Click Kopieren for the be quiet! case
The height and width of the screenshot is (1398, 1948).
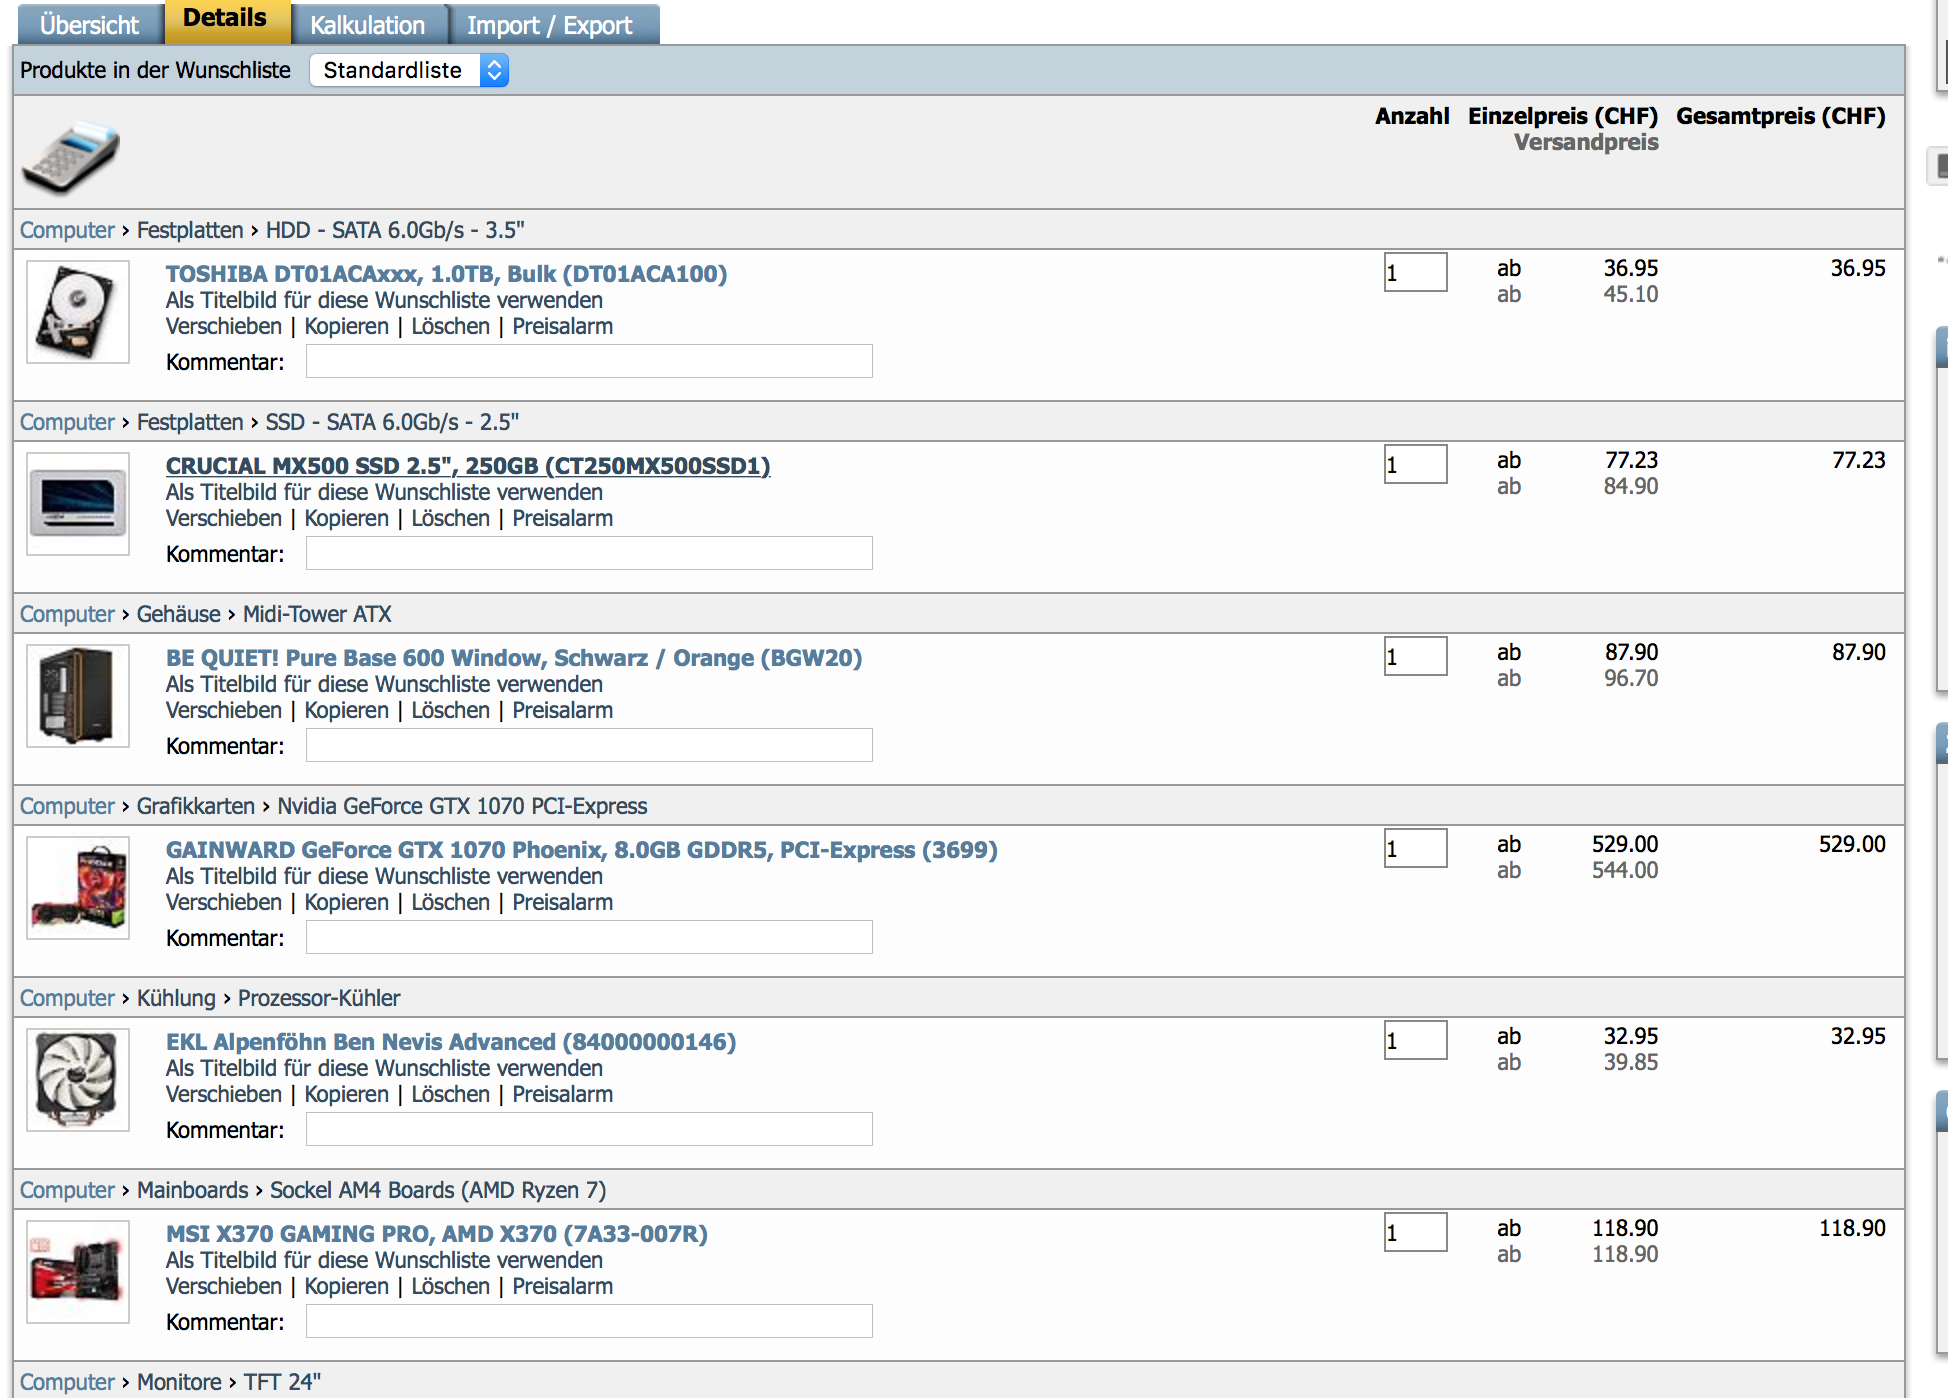346,710
